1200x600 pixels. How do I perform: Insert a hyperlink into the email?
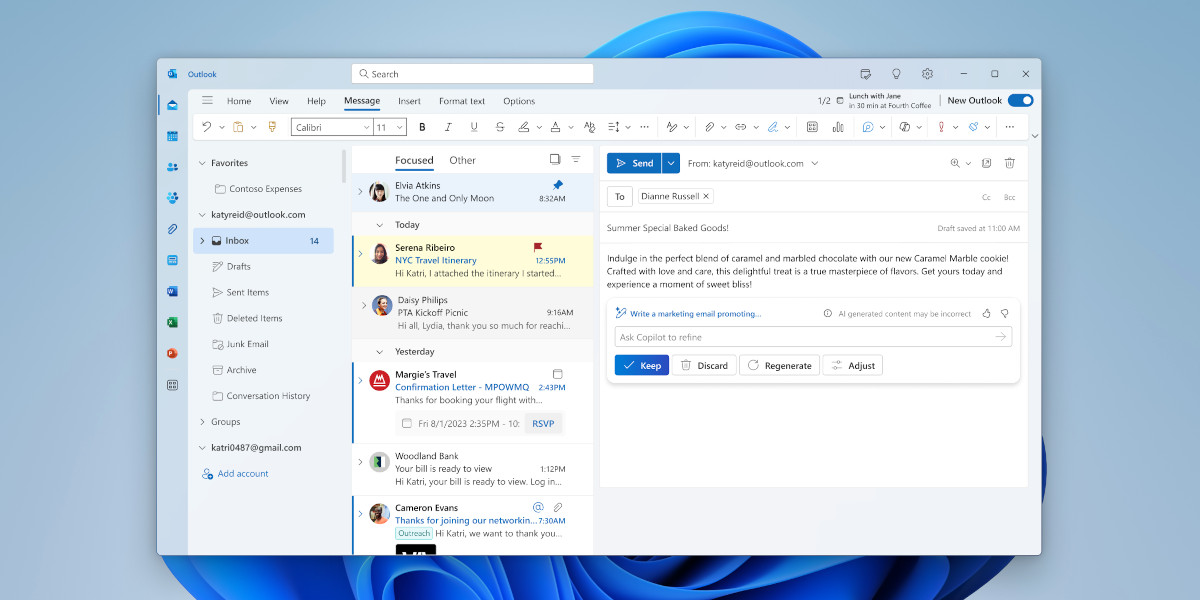tap(740, 127)
